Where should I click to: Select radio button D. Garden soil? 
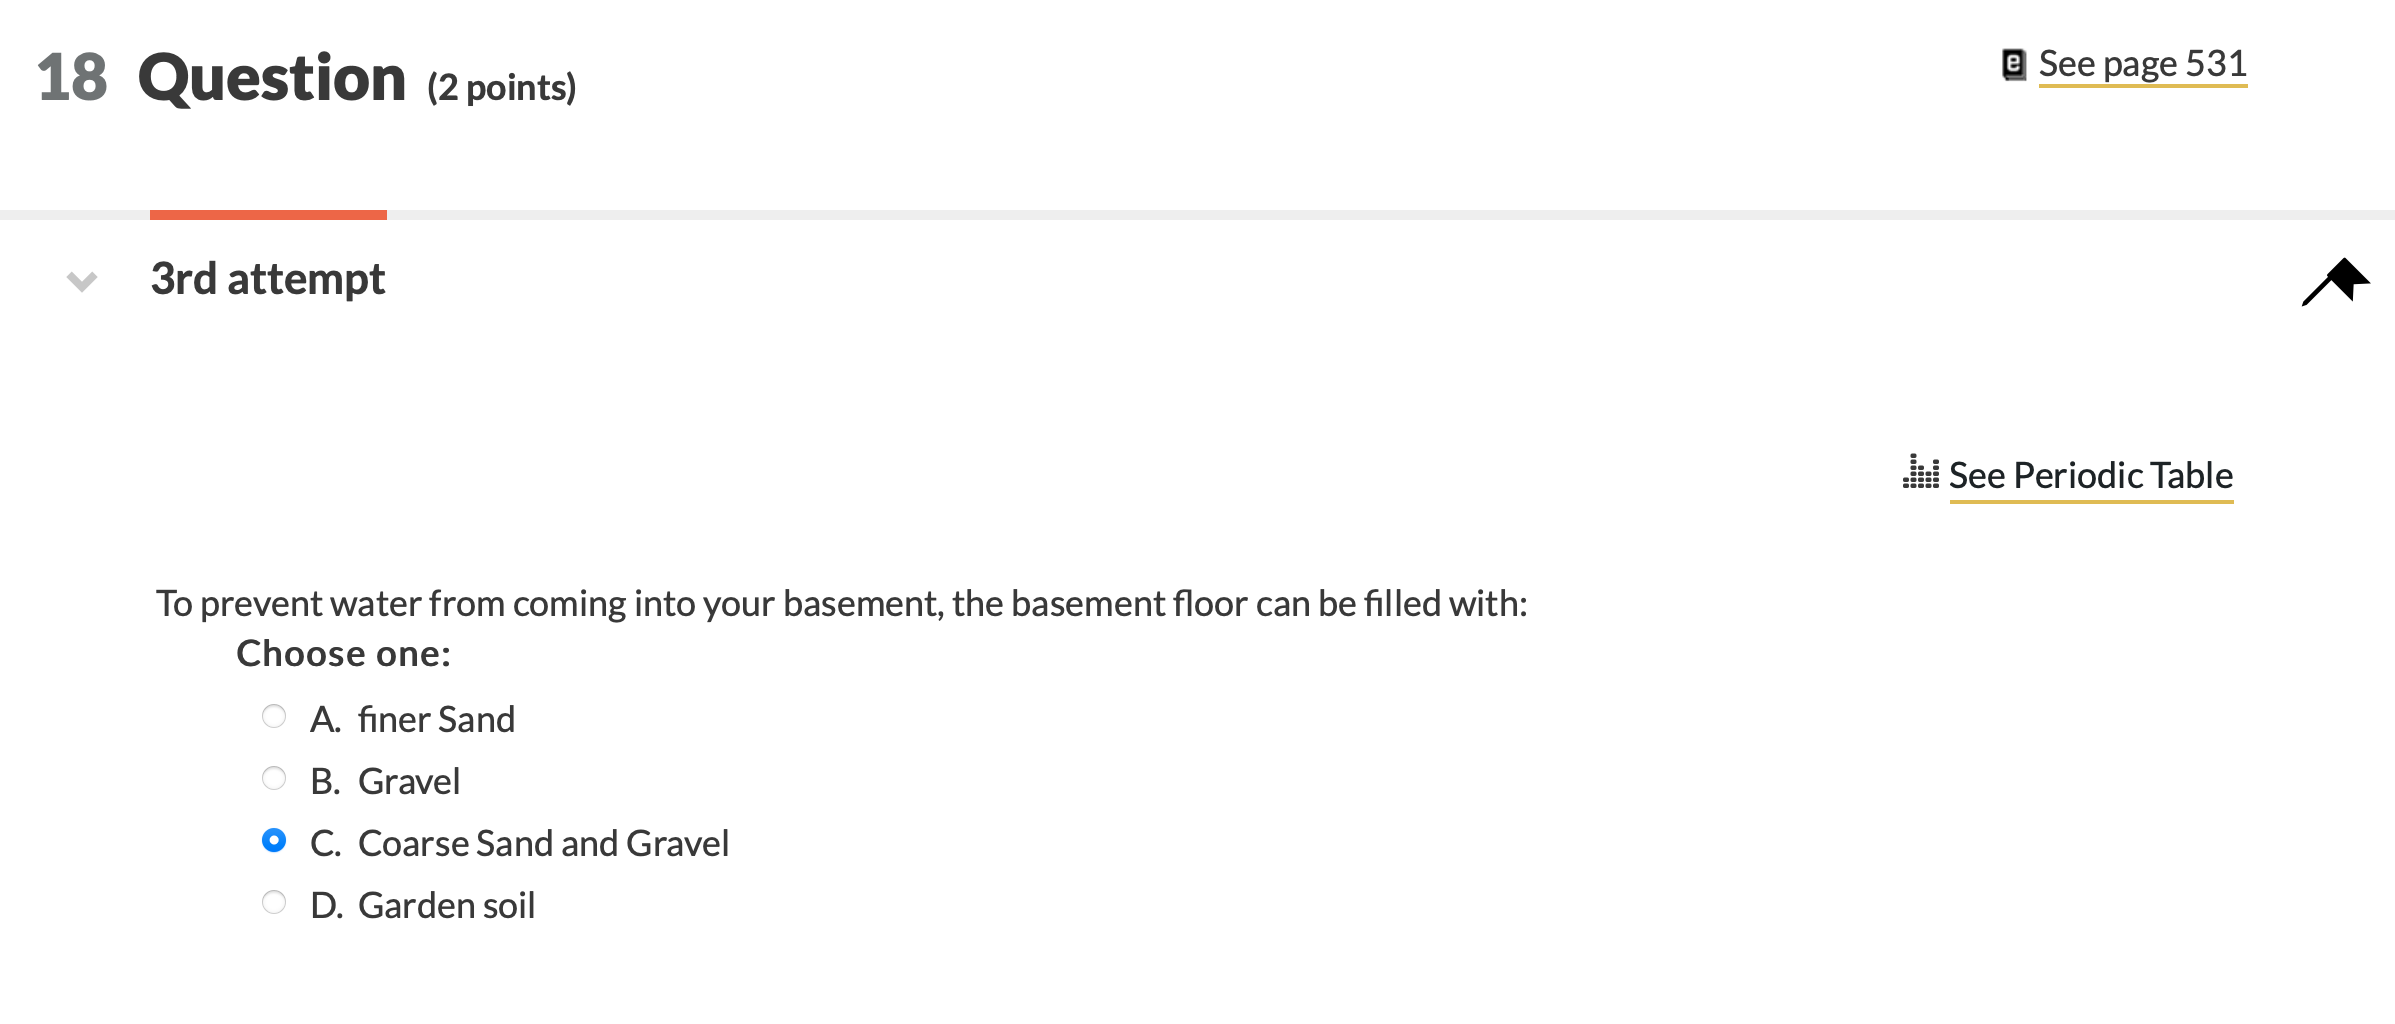pyautogui.click(x=274, y=902)
